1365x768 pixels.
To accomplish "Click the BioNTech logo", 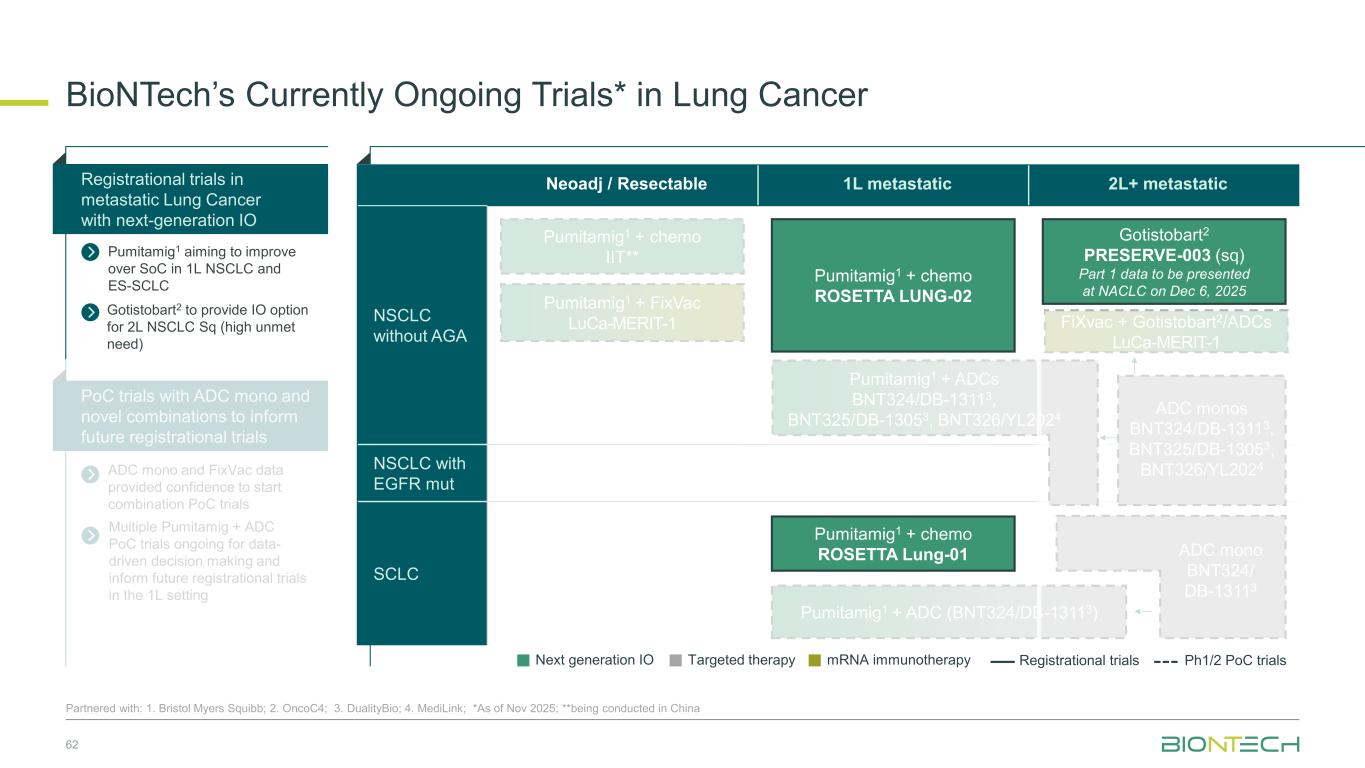I will point(1230,744).
